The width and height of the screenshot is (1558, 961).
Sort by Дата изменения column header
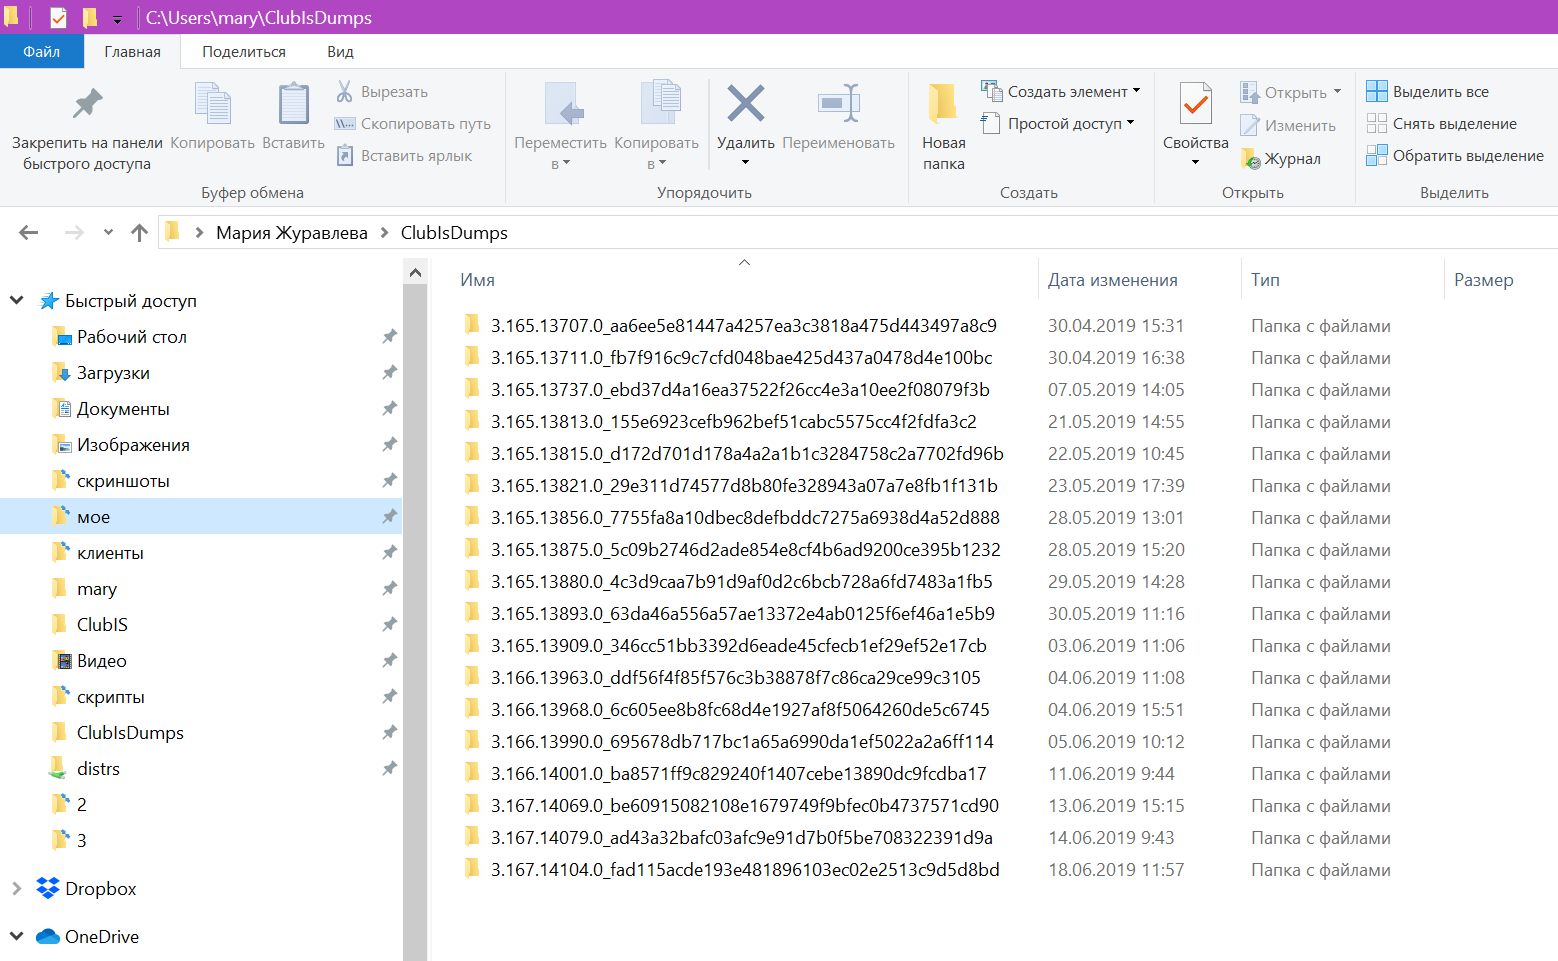1112,280
